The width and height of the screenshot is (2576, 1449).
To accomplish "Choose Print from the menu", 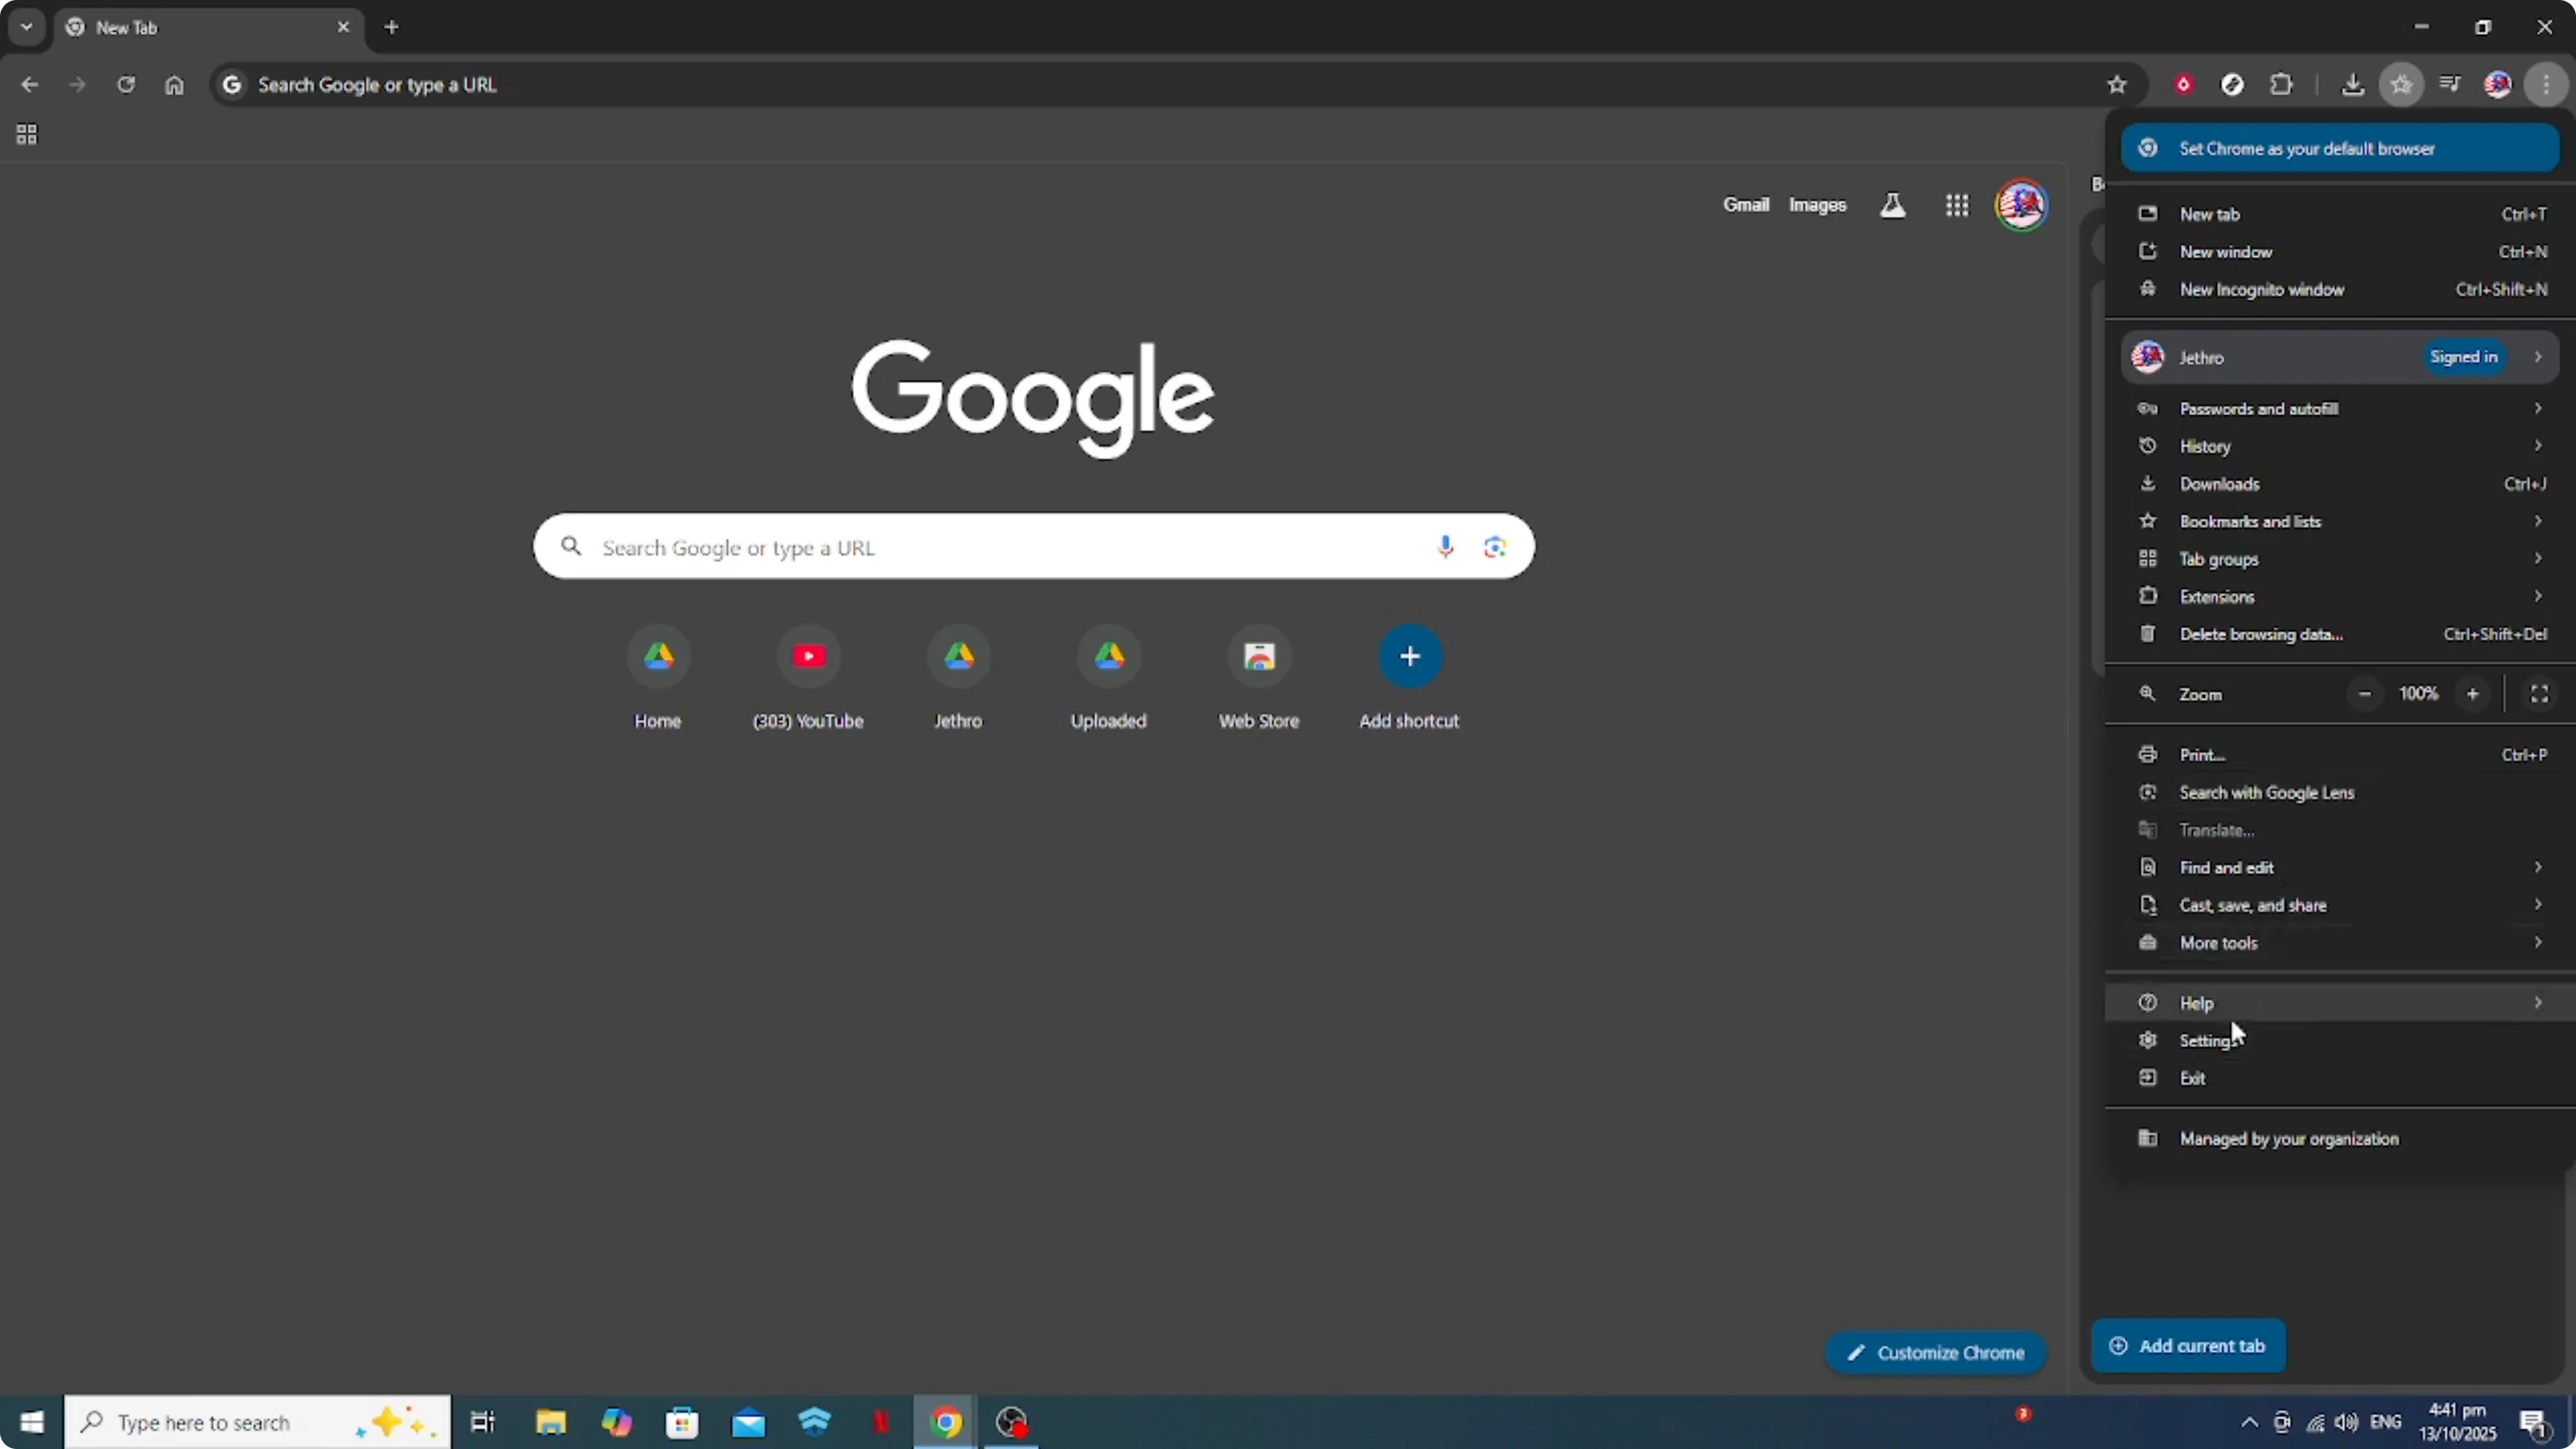I will click(x=2339, y=755).
